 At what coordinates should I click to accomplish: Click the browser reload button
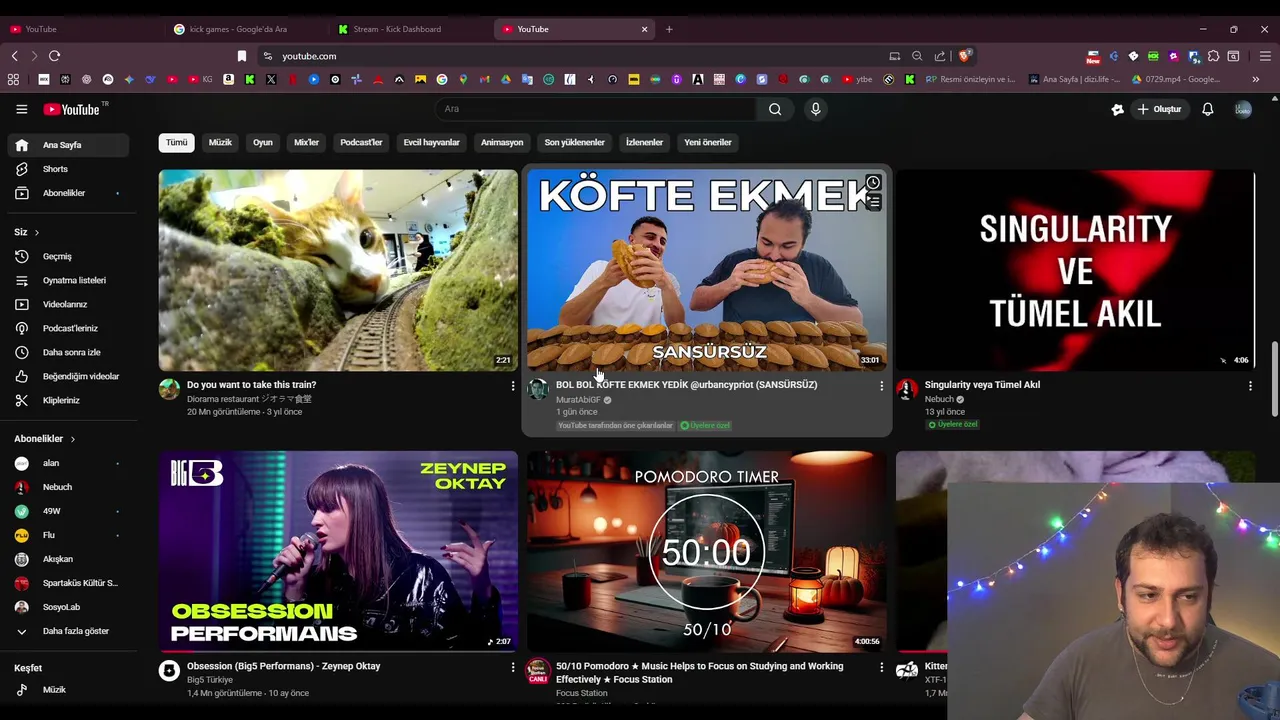pyautogui.click(x=54, y=56)
